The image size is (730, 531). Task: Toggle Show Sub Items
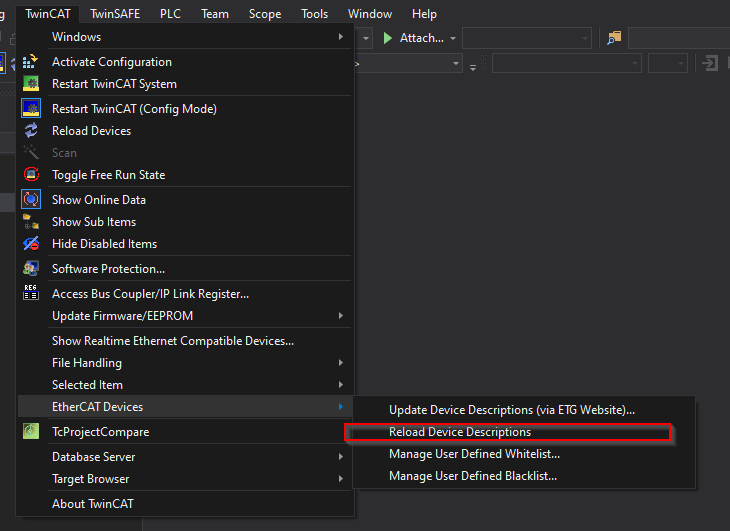185,222
